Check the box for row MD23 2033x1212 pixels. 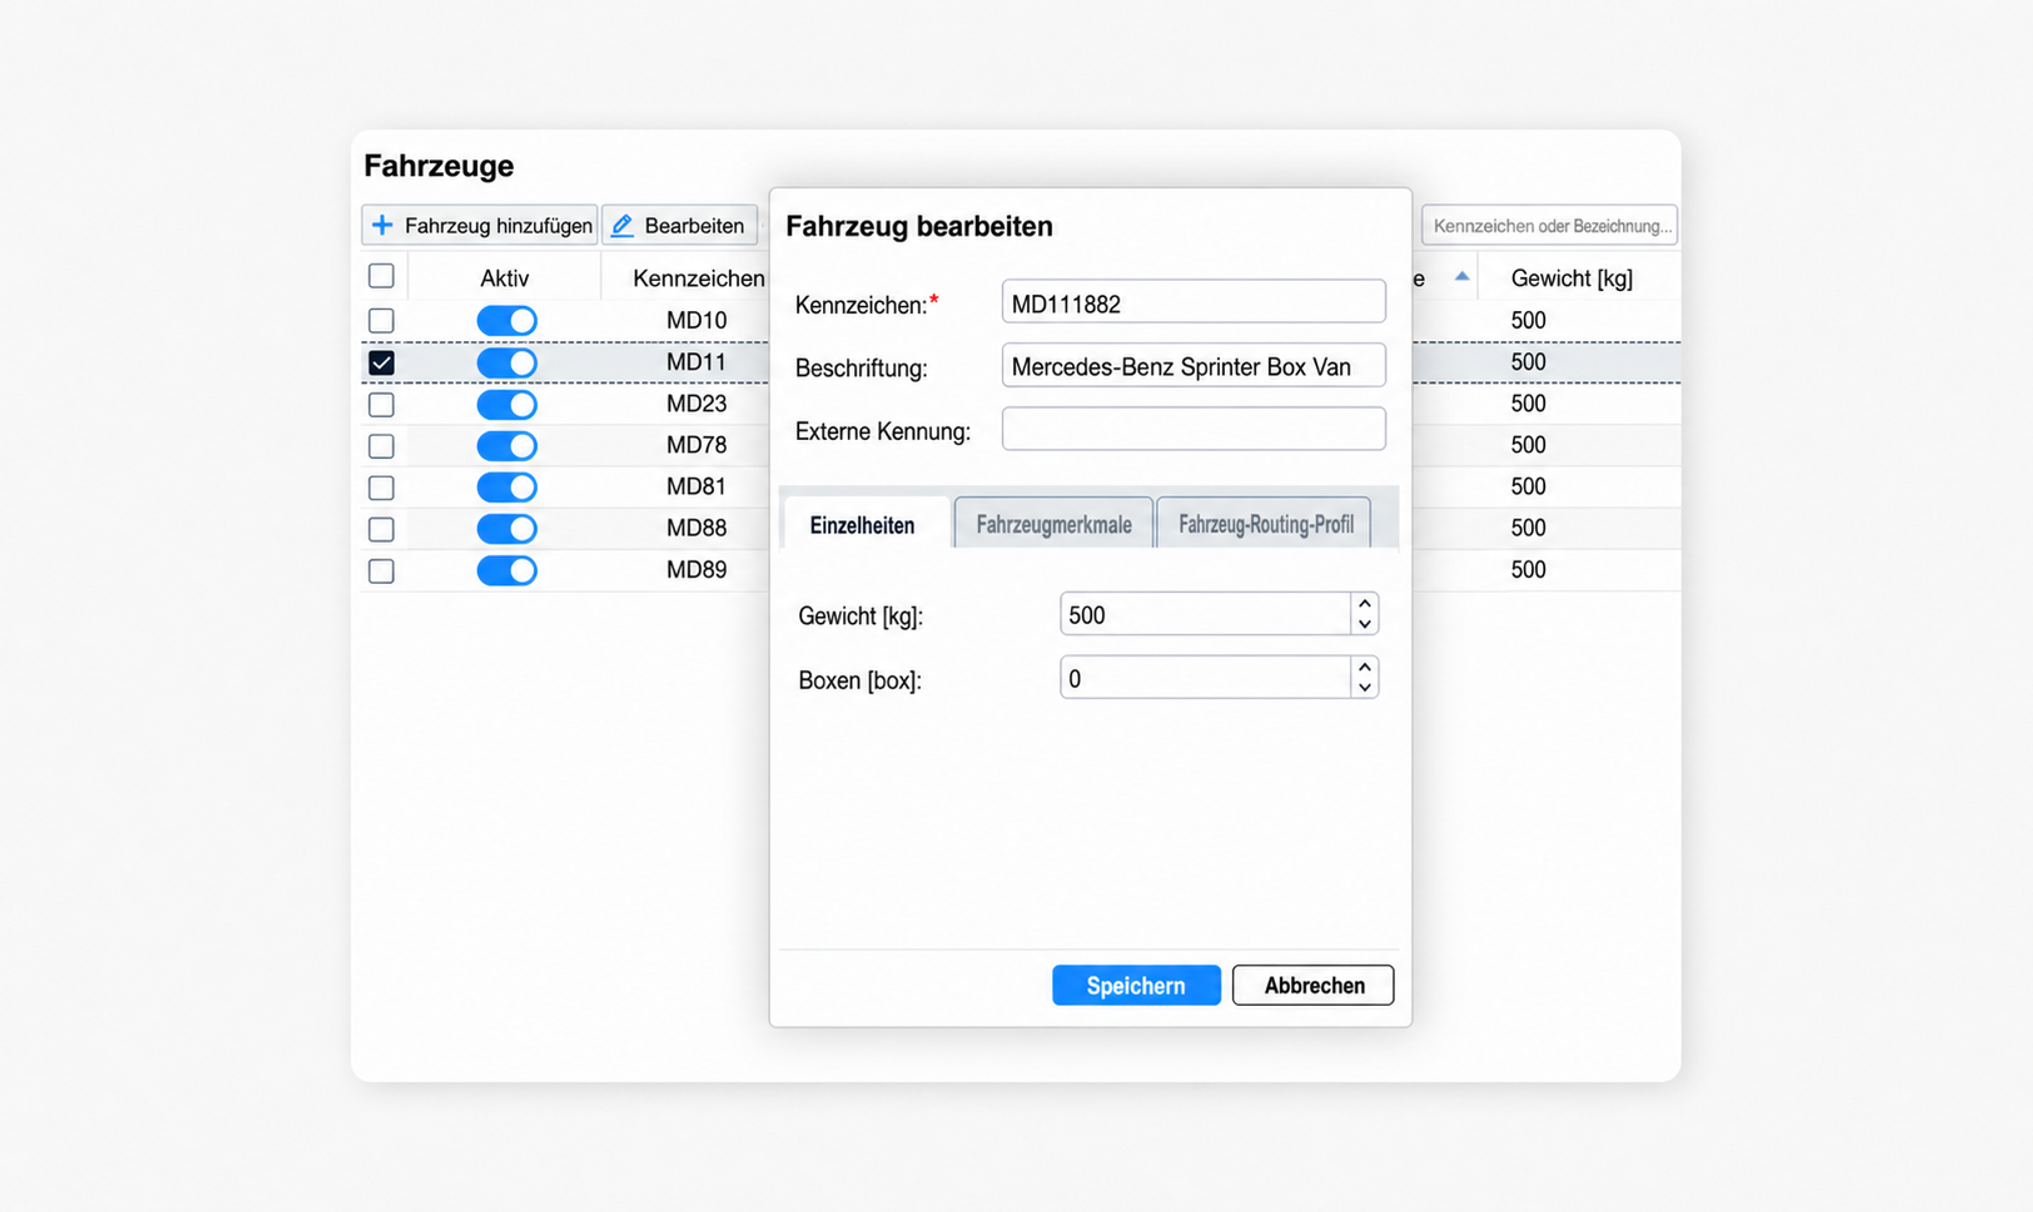[x=381, y=405]
